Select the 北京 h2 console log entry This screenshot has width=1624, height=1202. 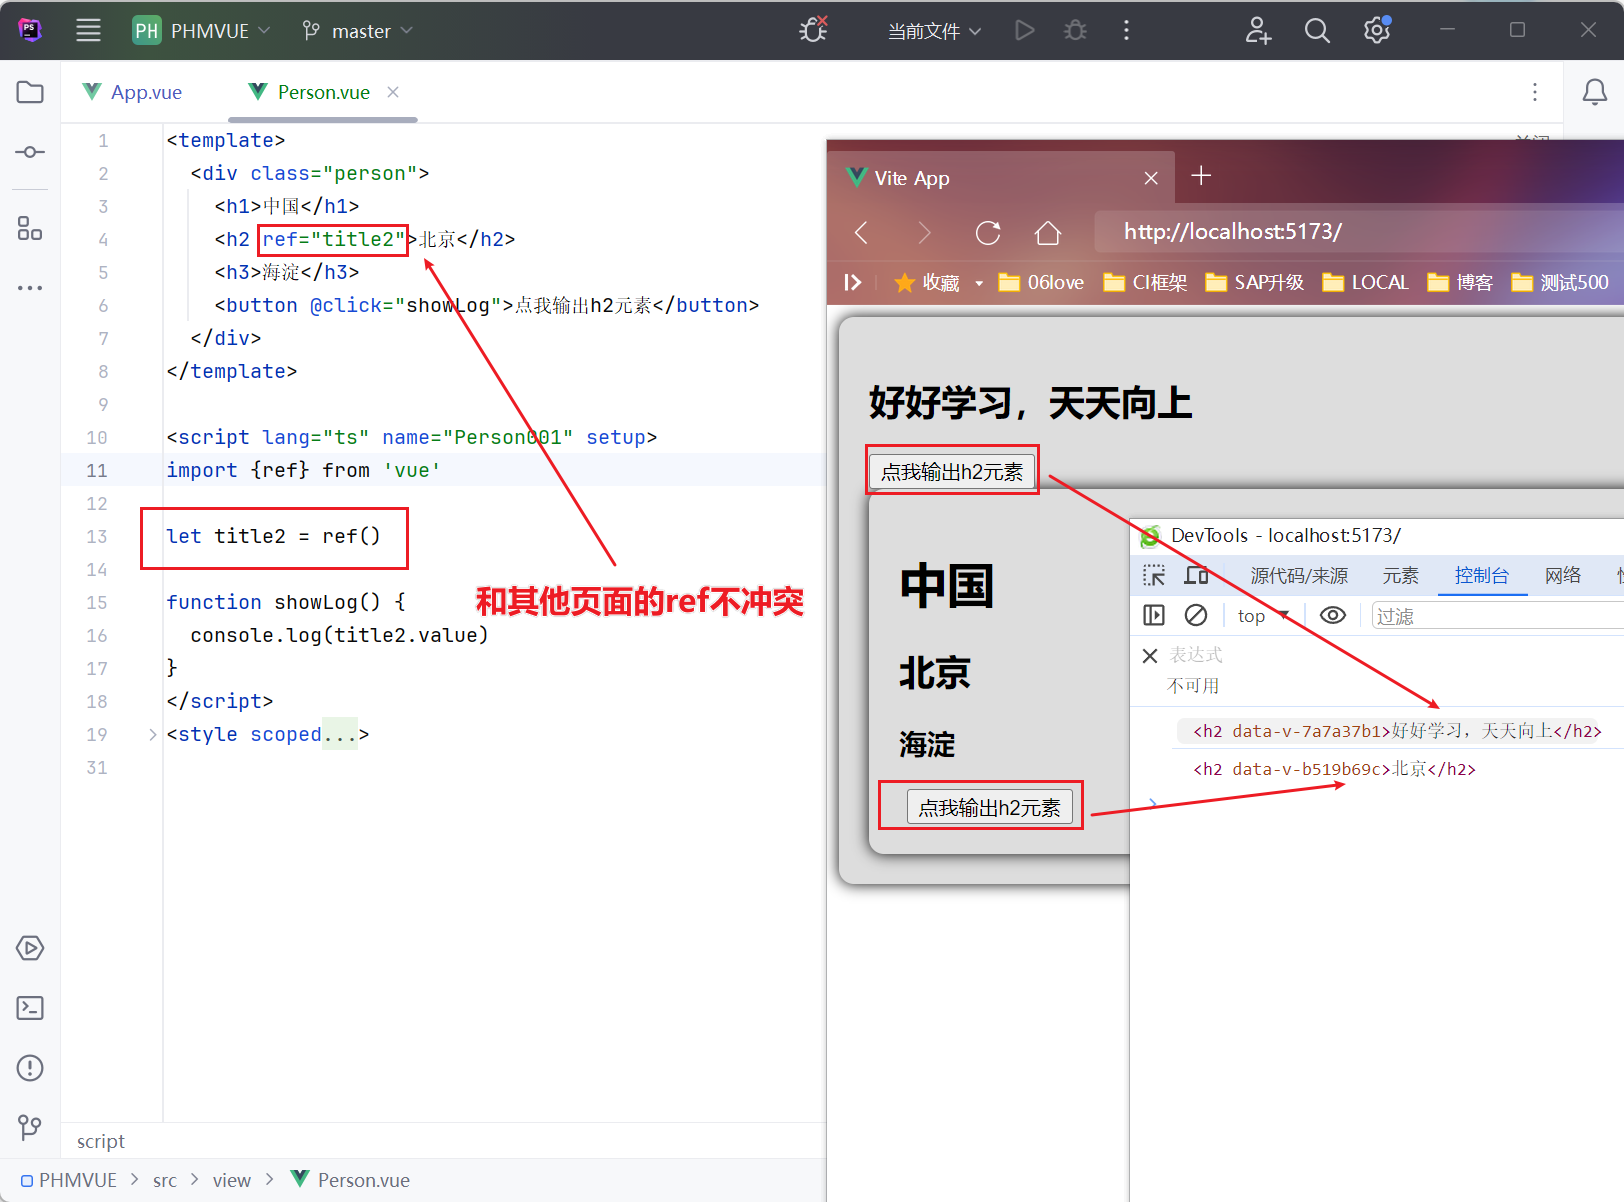tap(1334, 769)
